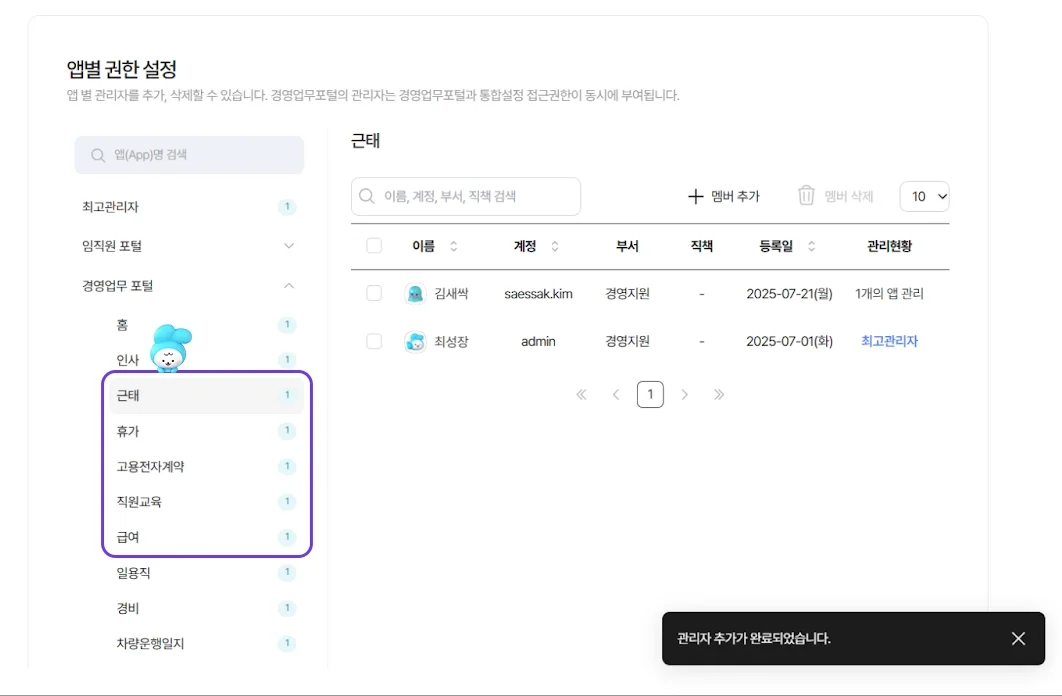The width and height of the screenshot is (1062, 696).
Task: Click the trash icon for 멤버 삭제
Action: (x=805, y=196)
